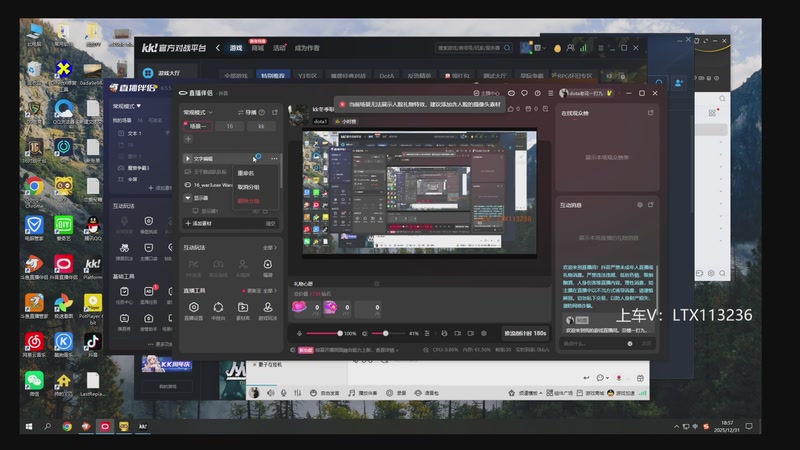Choose 取消分组 from the context menu
800x450 pixels.
click(248, 187)
